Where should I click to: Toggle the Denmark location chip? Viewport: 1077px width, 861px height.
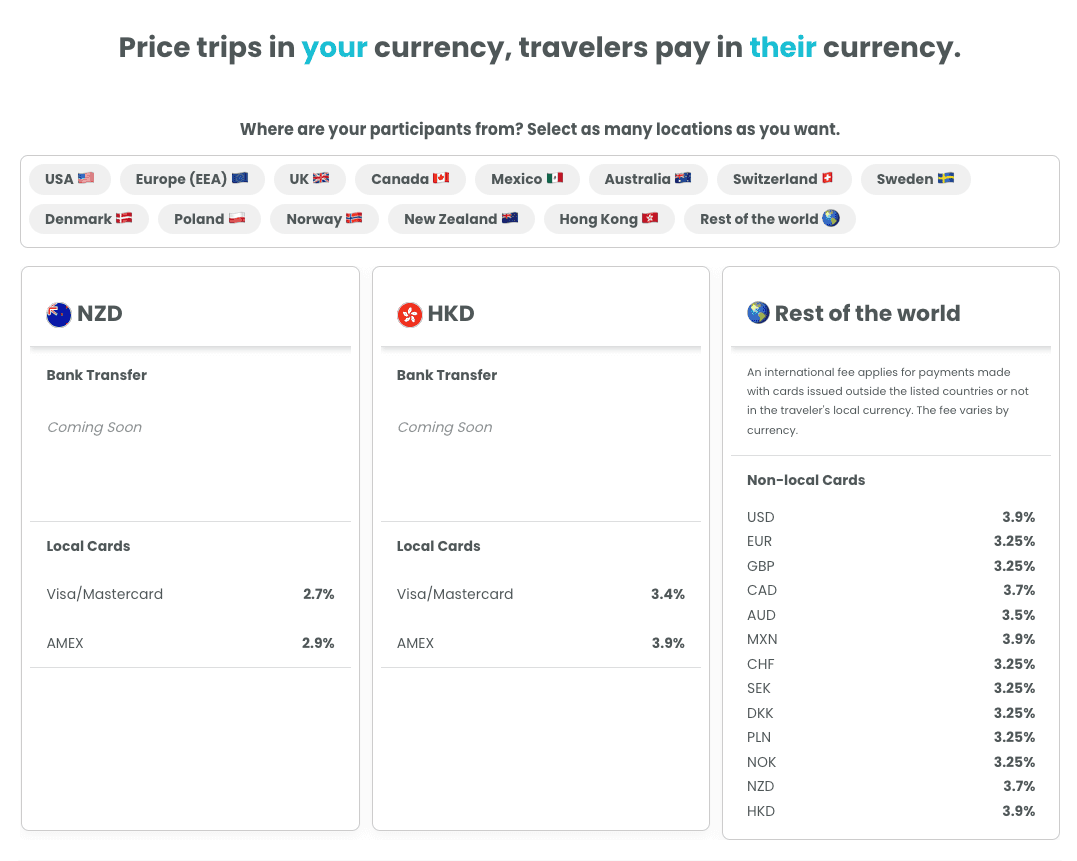coord(89,219)
